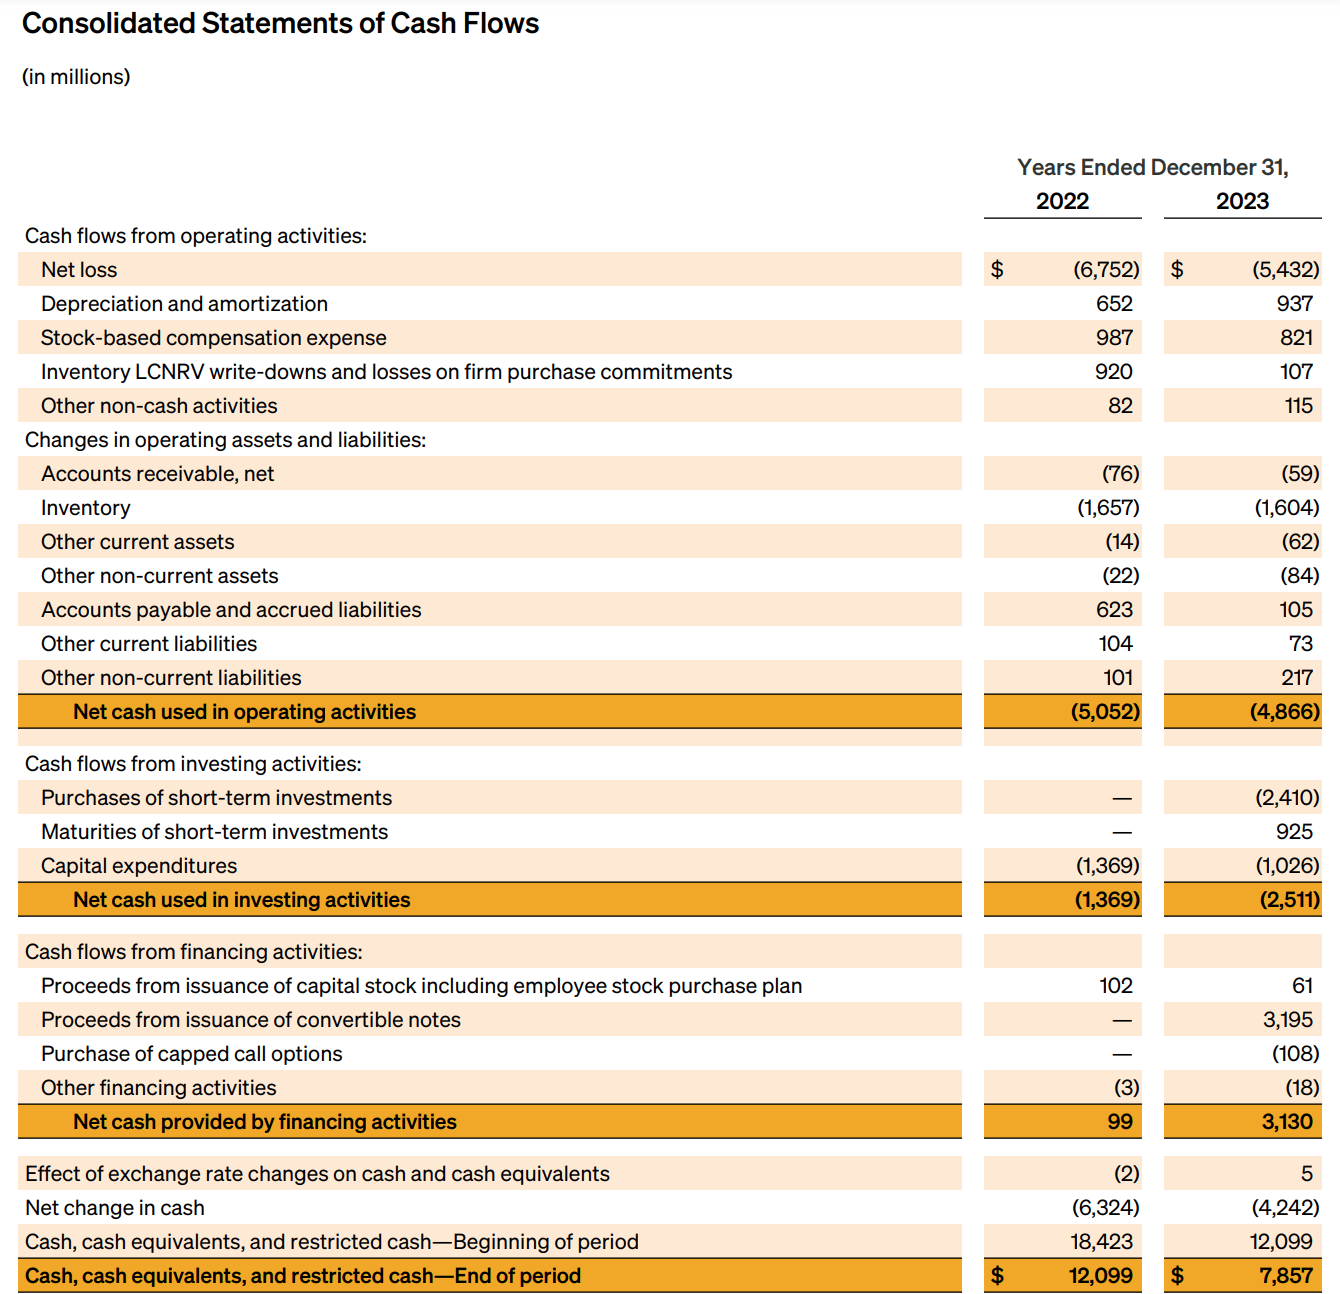The width and height of the screenshot is (1340, 1294).
Task: Click capped call options value (108)
Action: tap(1296, 1054)
